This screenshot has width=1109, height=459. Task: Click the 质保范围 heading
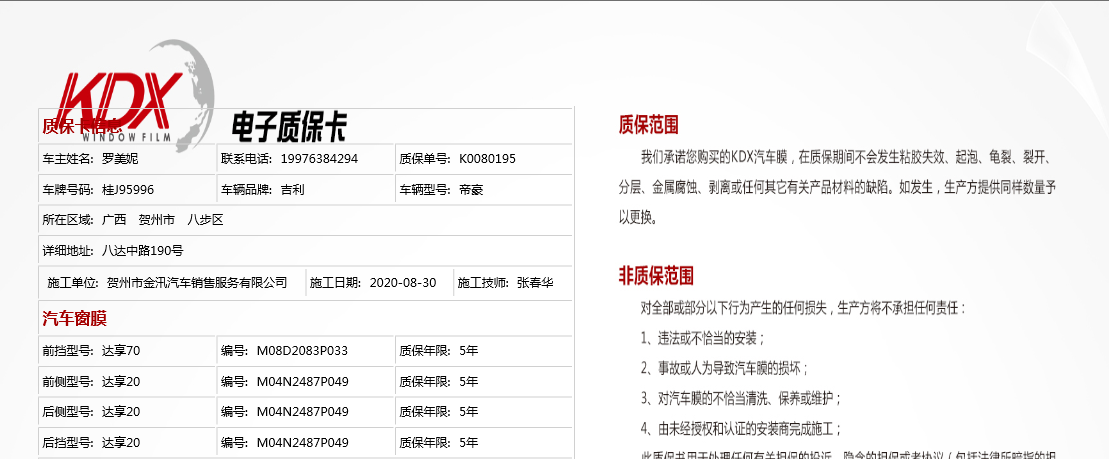(x=649, y=125)
